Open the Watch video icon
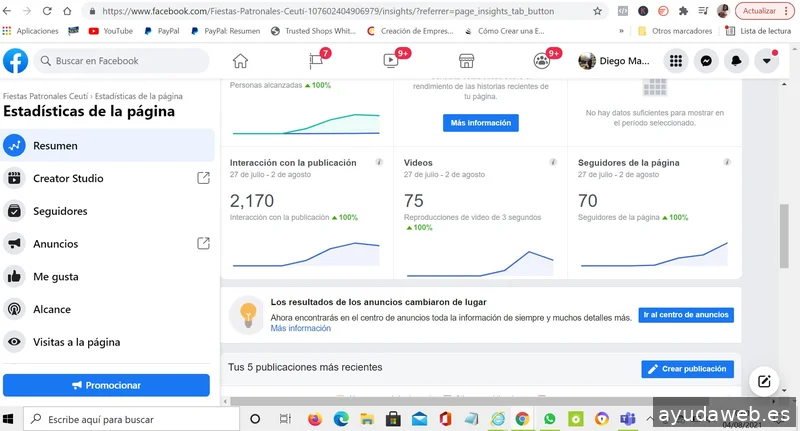The width and height of the screenshot is (800, 431). [391, 61]
